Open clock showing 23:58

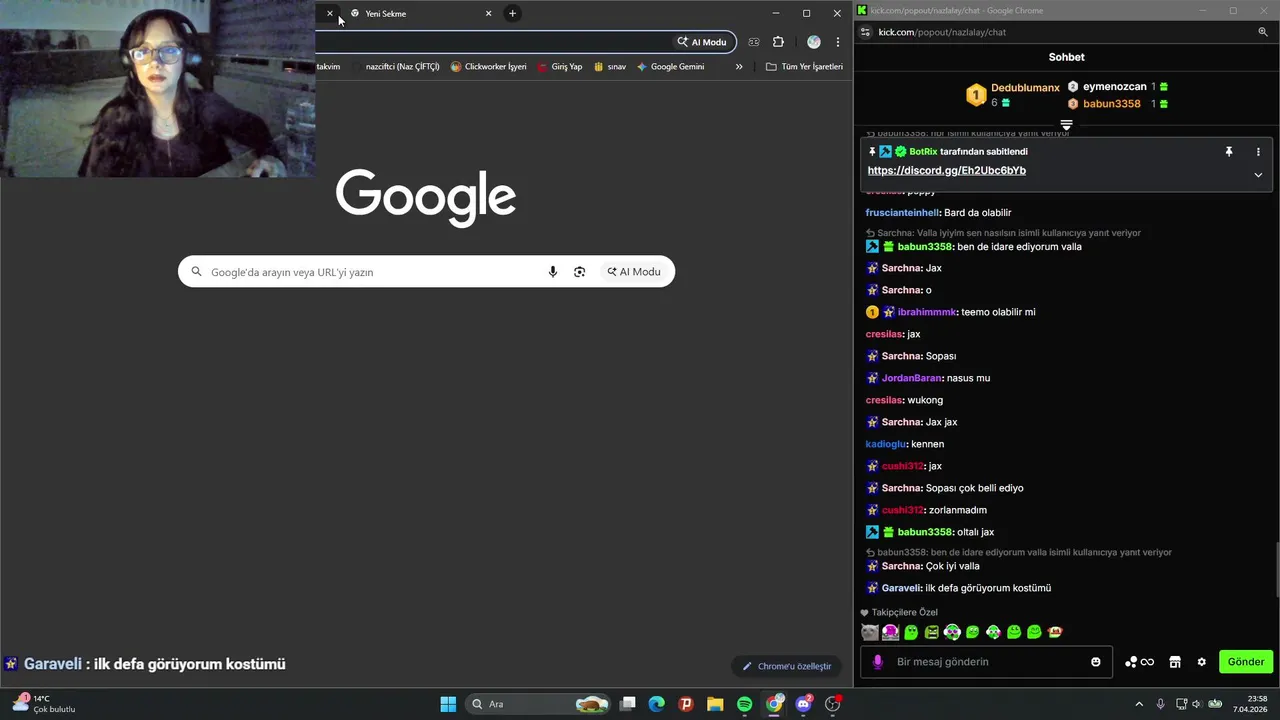[x=1250, y=704]
